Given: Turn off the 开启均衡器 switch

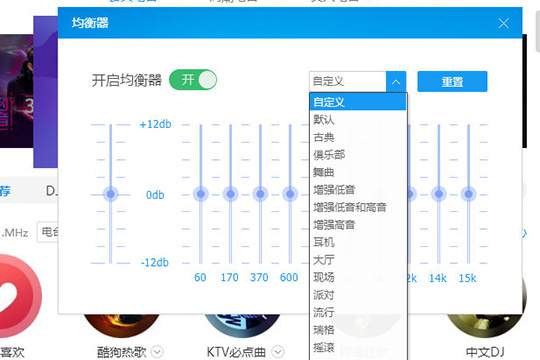Looking at the screenshot, I should pyautogui.click(x=193, y=80).
